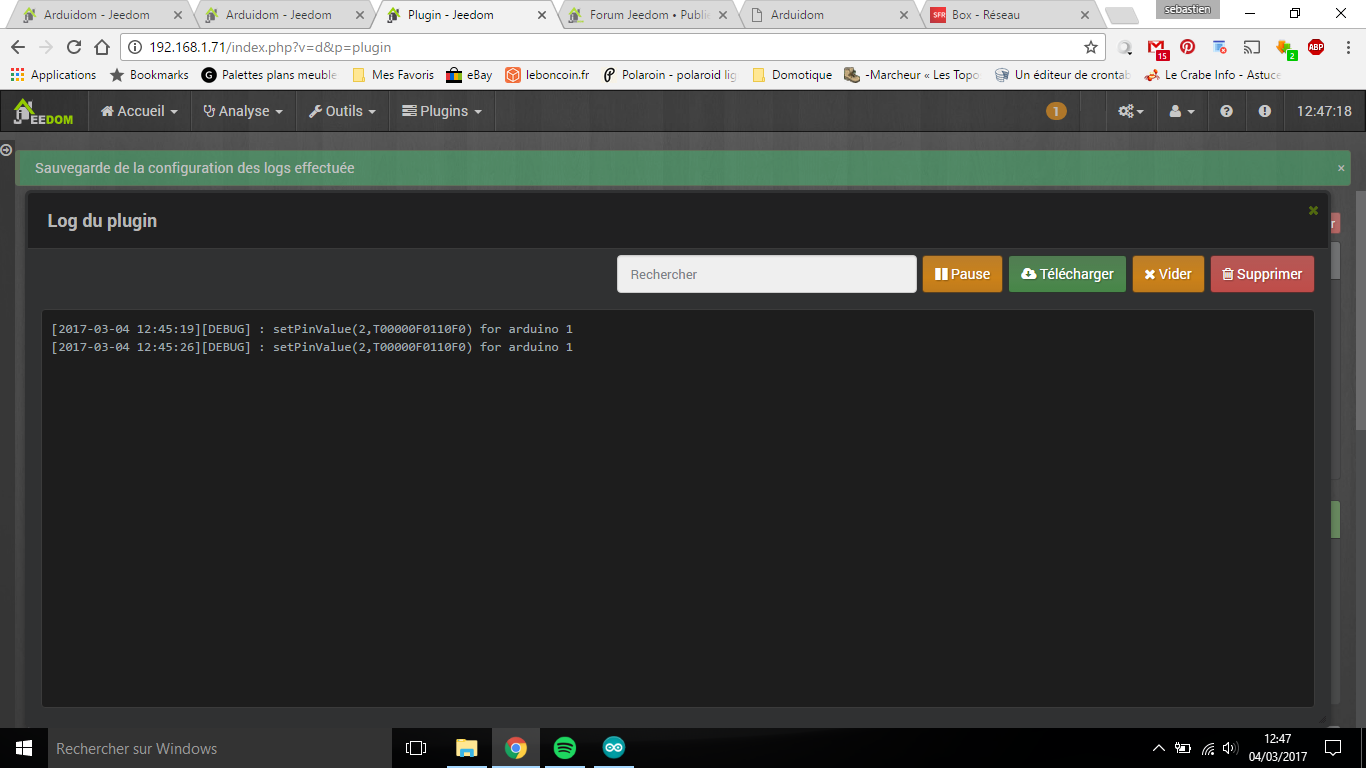Switch to the Forum Jeedom tab

click(646, 15)
